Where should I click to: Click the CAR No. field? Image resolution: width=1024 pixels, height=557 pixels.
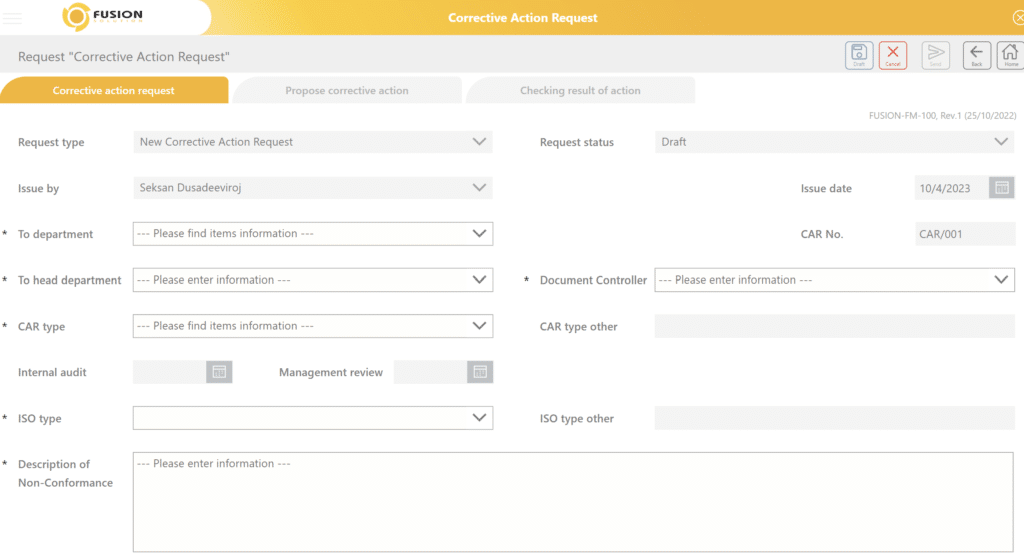click(965, 234)
